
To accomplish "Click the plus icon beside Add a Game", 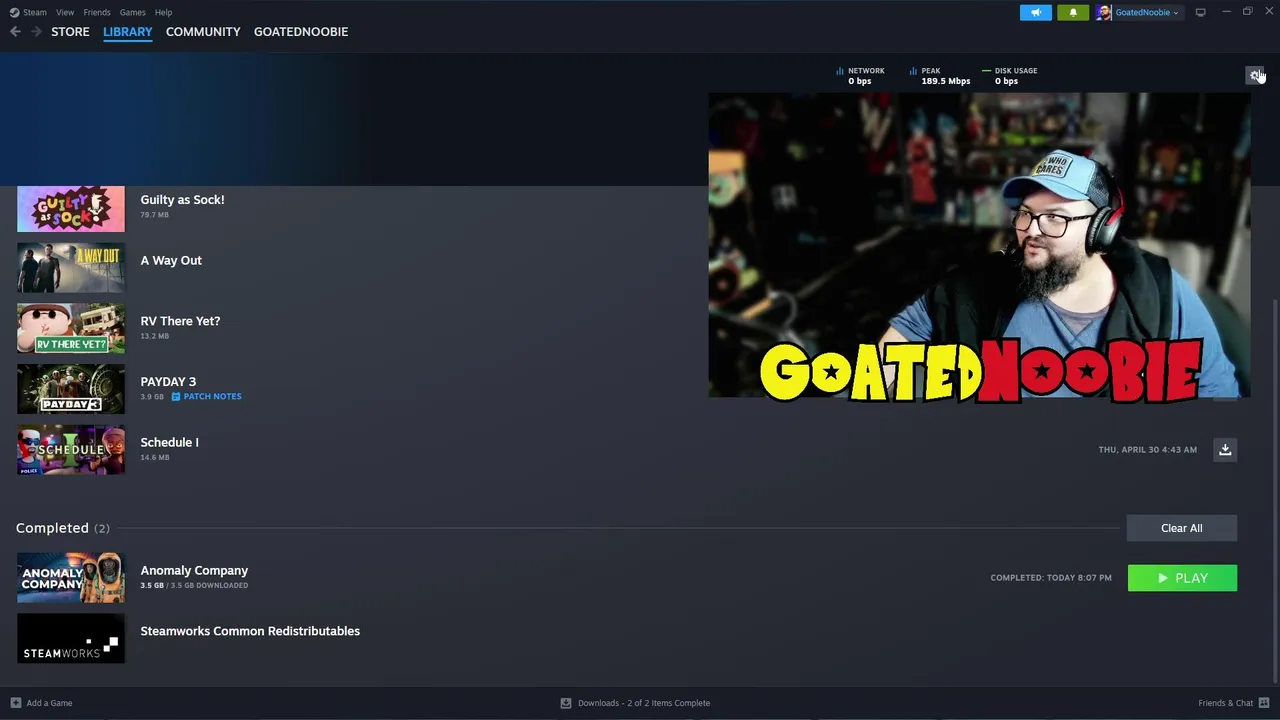I will click(x=15, y=703).
